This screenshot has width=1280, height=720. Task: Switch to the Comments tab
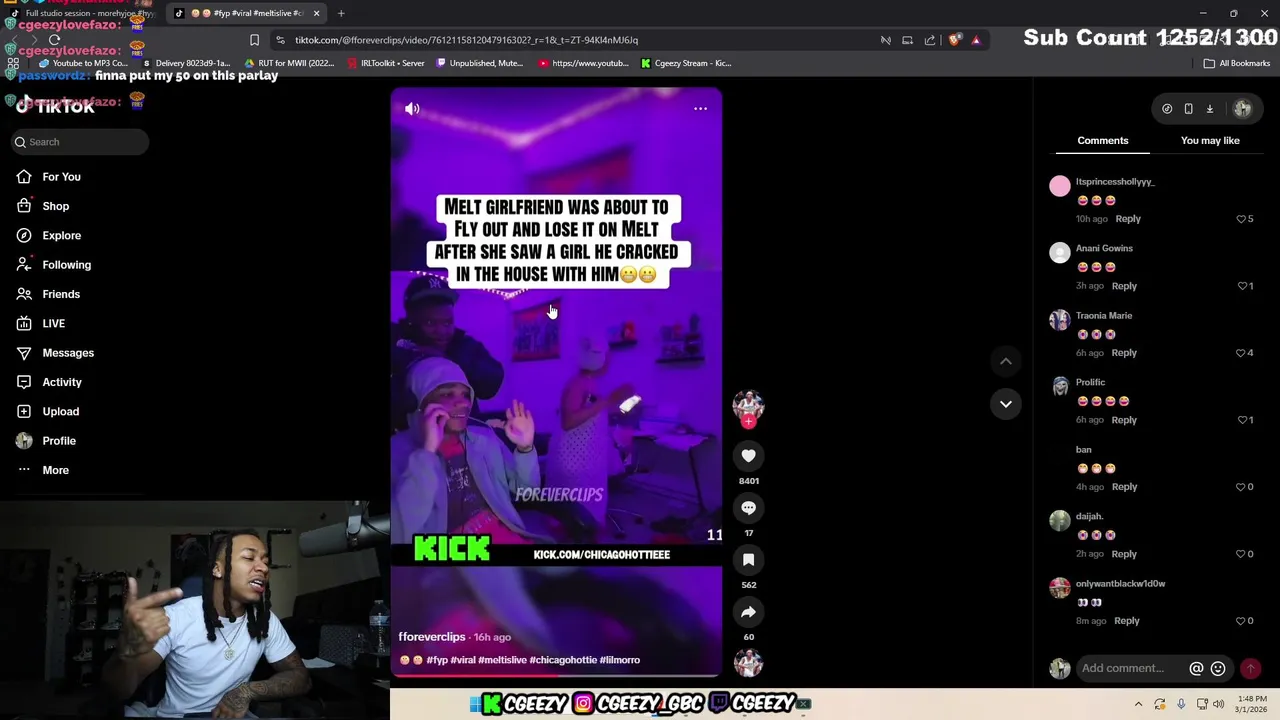pos(1103,141)
